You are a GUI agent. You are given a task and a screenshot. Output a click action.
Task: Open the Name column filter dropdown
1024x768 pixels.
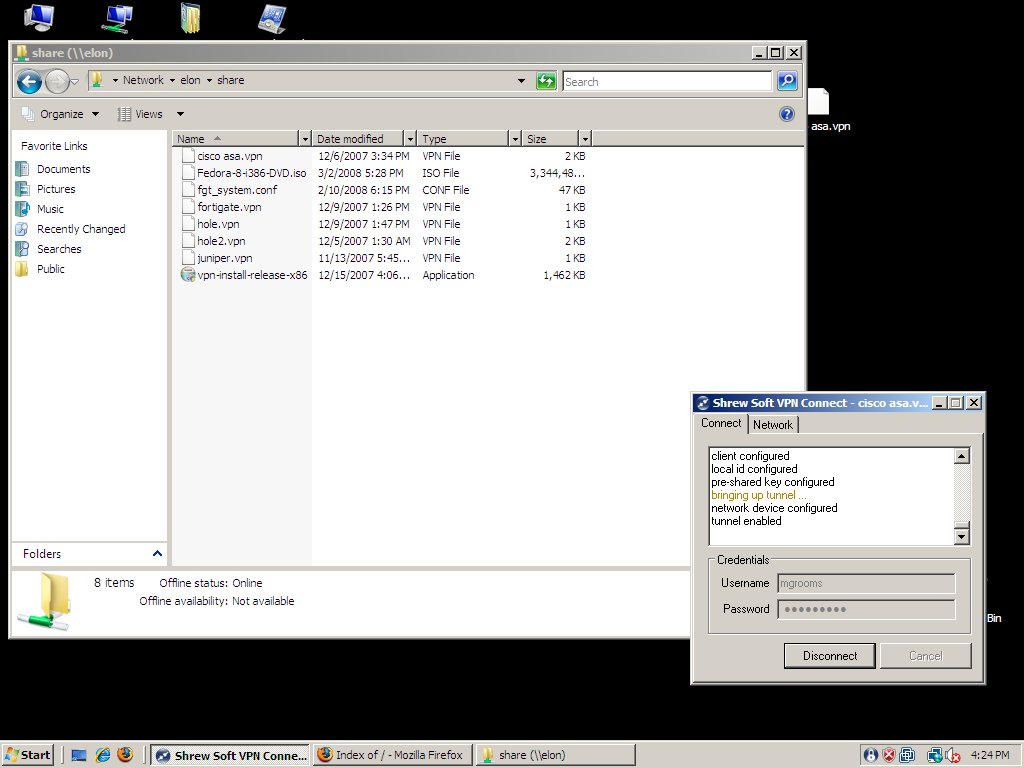pos(305,139)
